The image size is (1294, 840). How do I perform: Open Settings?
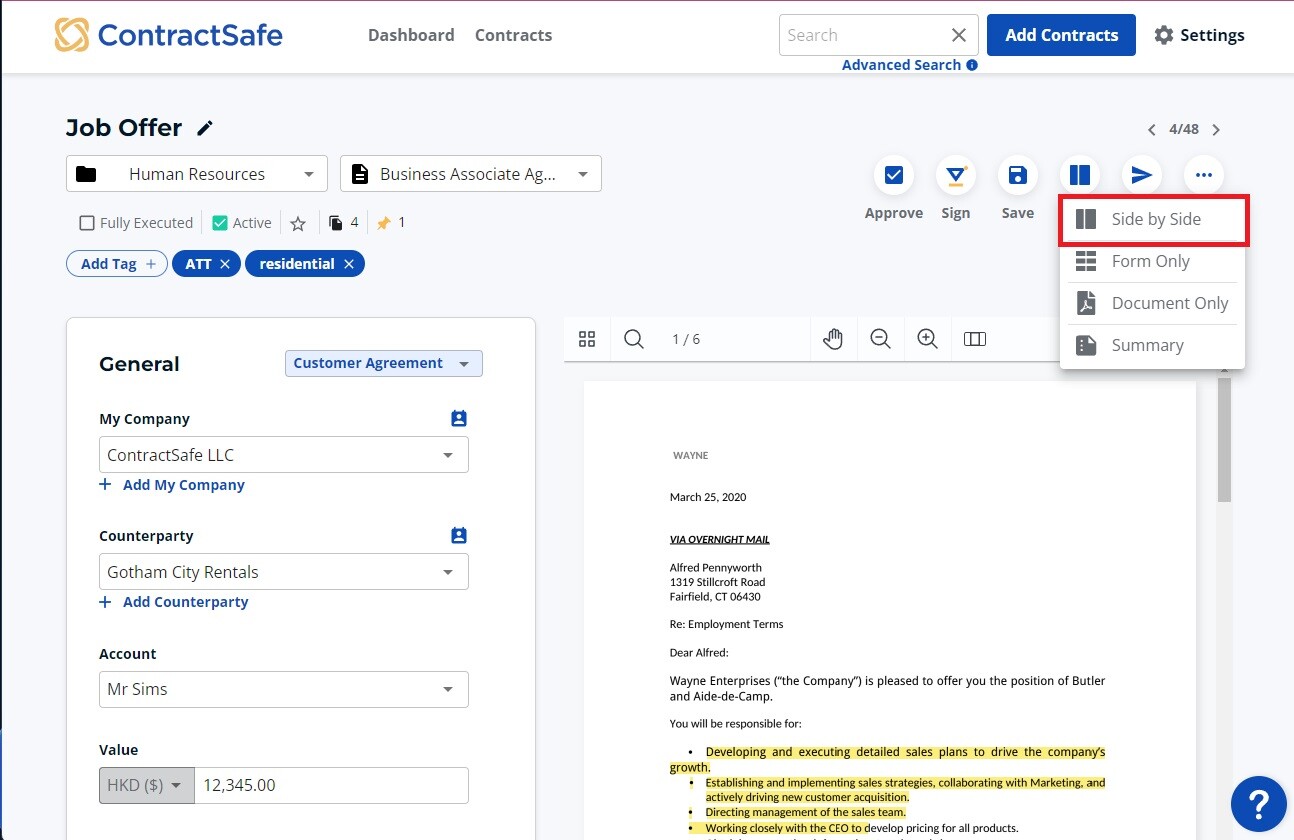(x=1199, y=35)
